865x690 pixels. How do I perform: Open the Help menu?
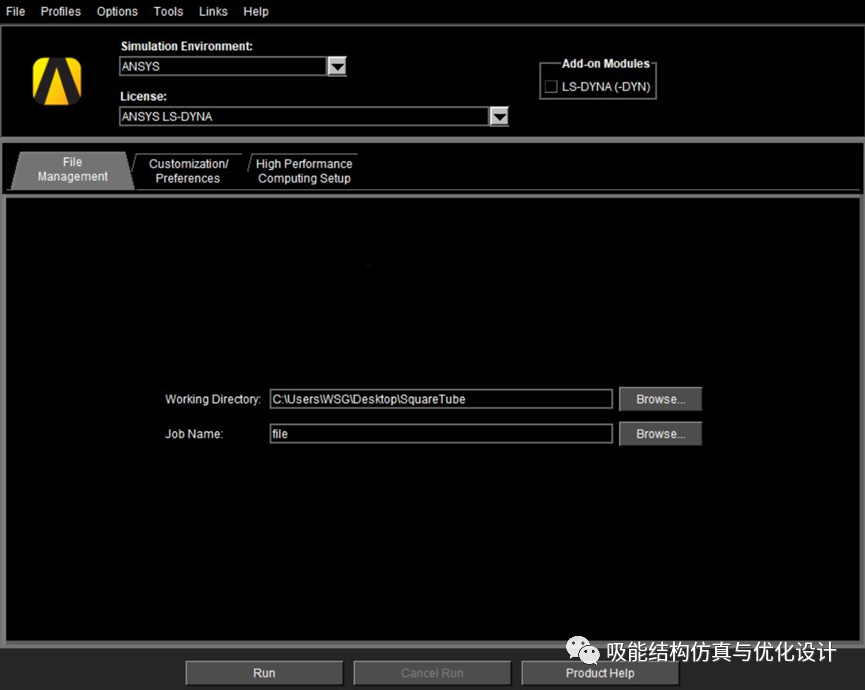tap(255, 11)
